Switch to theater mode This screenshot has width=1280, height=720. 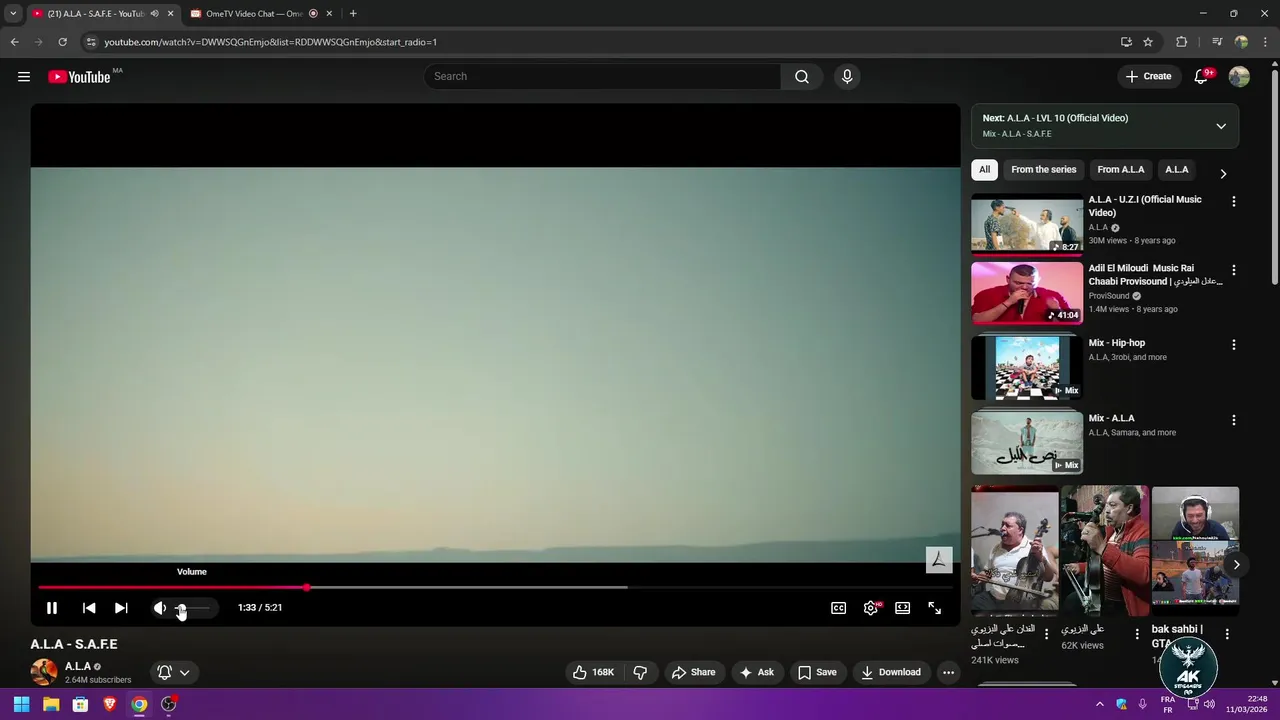903,608
